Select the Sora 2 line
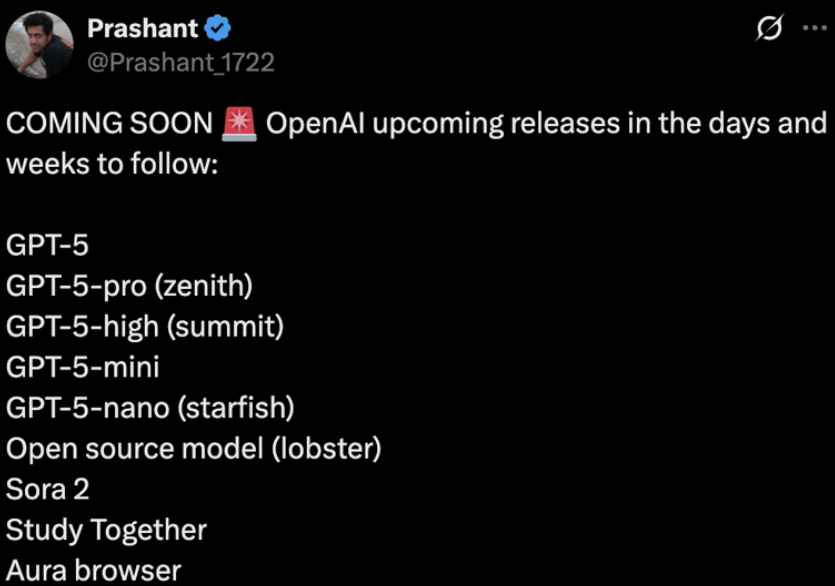 point(48,489)
